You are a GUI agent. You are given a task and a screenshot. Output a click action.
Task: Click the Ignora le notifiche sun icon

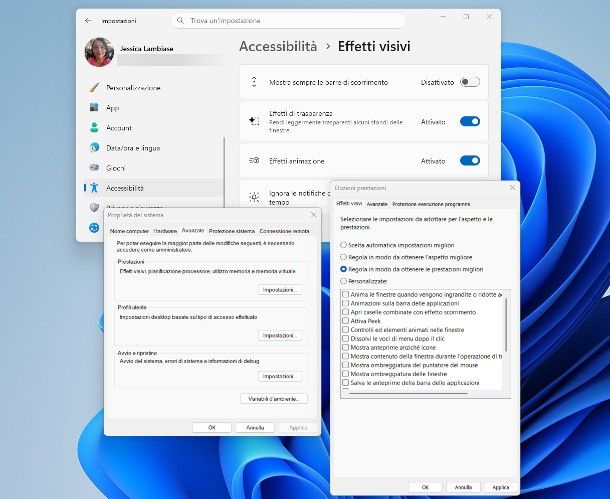tap(254, 197)
